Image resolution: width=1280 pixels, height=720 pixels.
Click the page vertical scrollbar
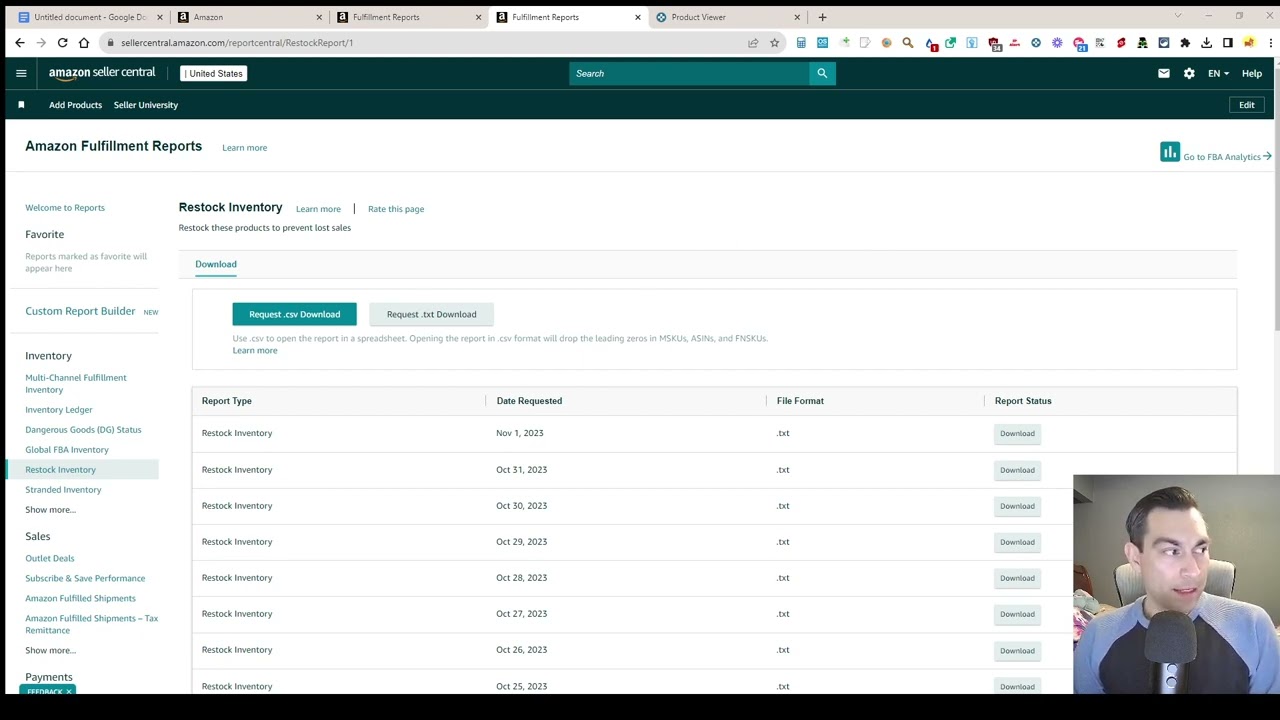coord(1276,200)
